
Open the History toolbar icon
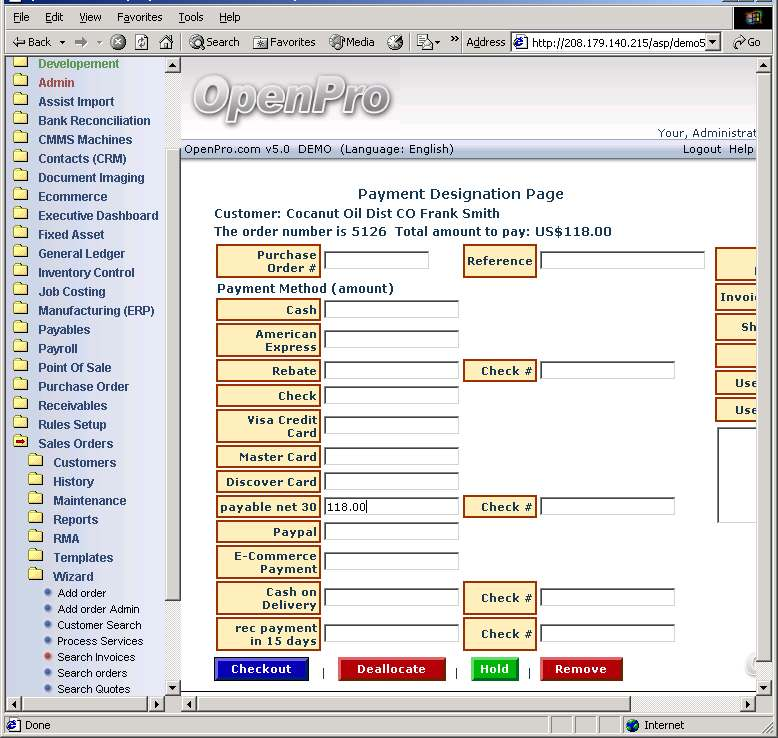tap(395, 42)
